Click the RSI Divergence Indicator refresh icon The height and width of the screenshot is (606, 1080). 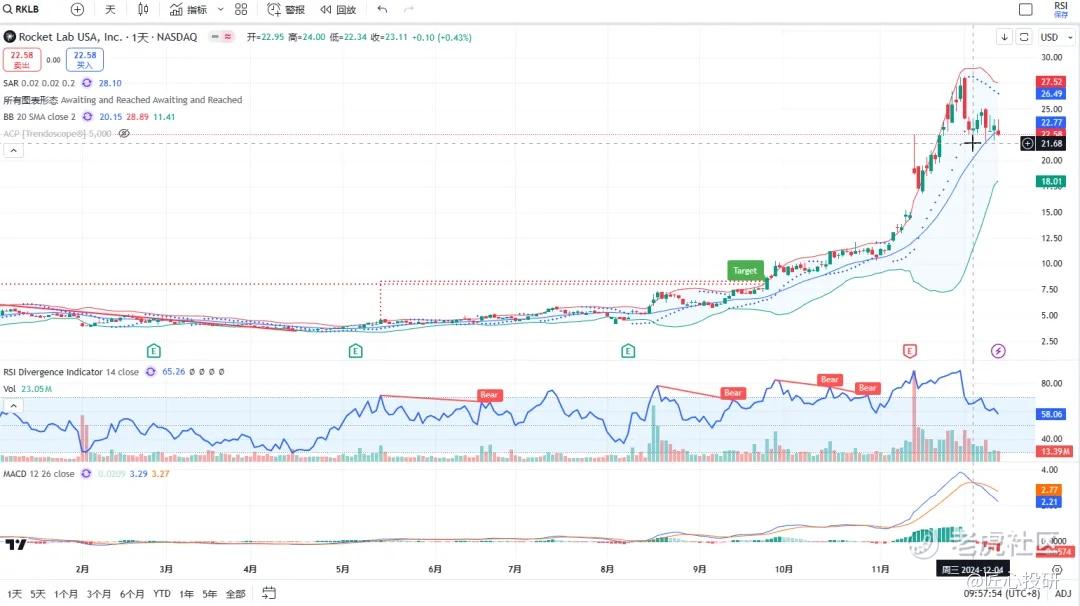[x=151, y=372]
